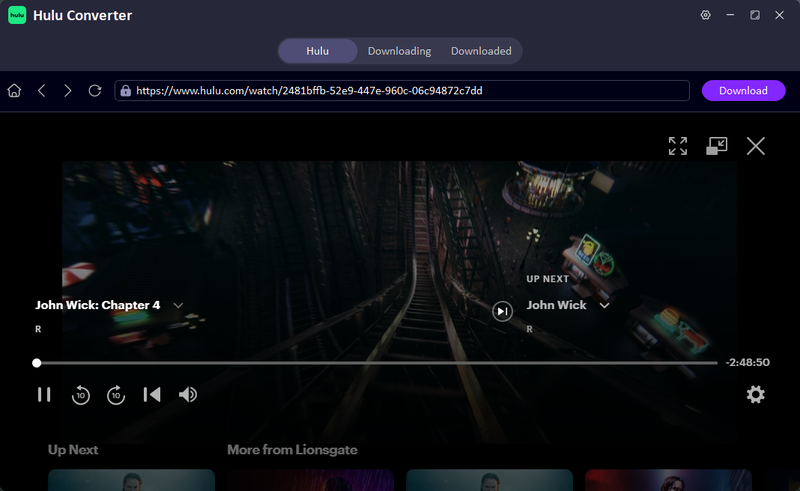Navigate forward in the browser

click(67, 91)
